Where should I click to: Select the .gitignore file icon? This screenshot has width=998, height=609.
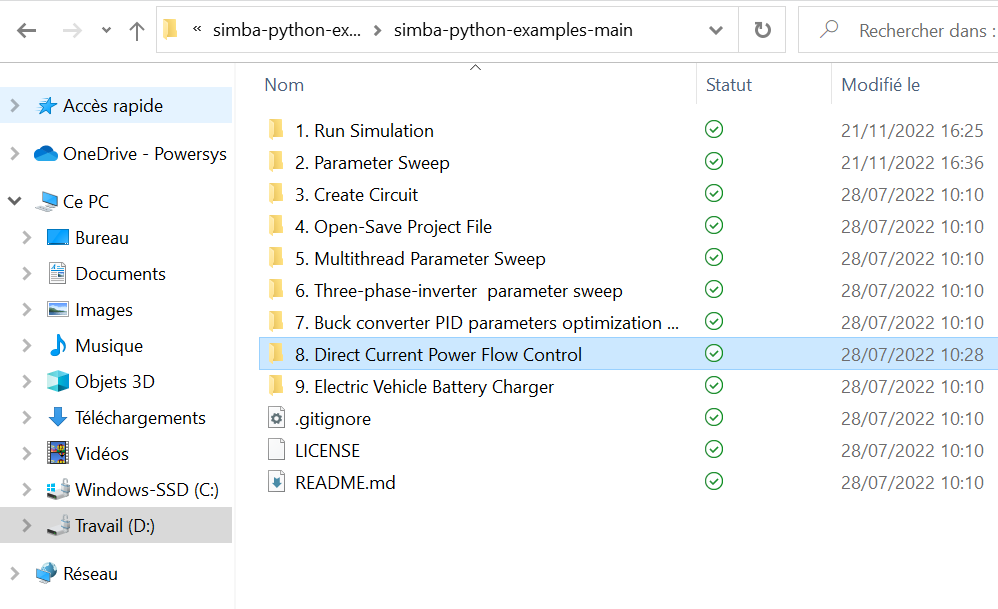coord(277,419)
